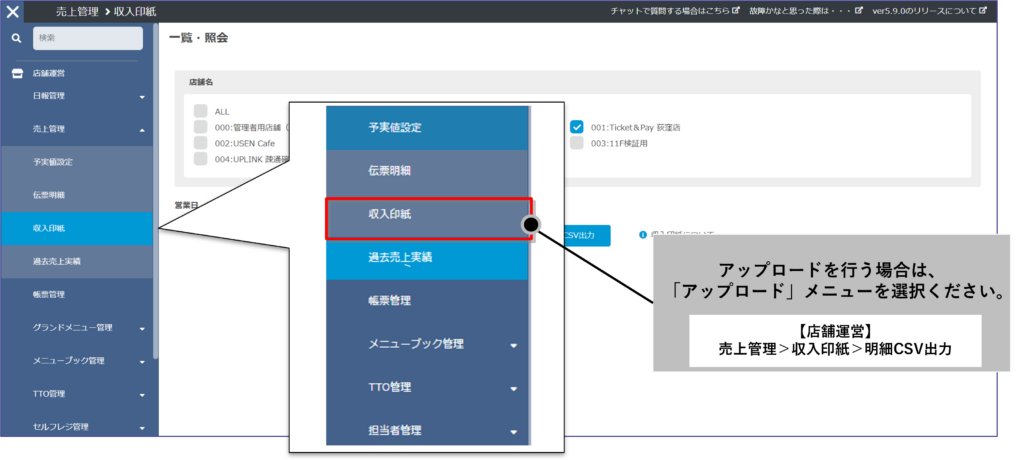The image size is (1024, 460).
Task: Click the store icon beside 店舗運営
Action: click(18, 74)
